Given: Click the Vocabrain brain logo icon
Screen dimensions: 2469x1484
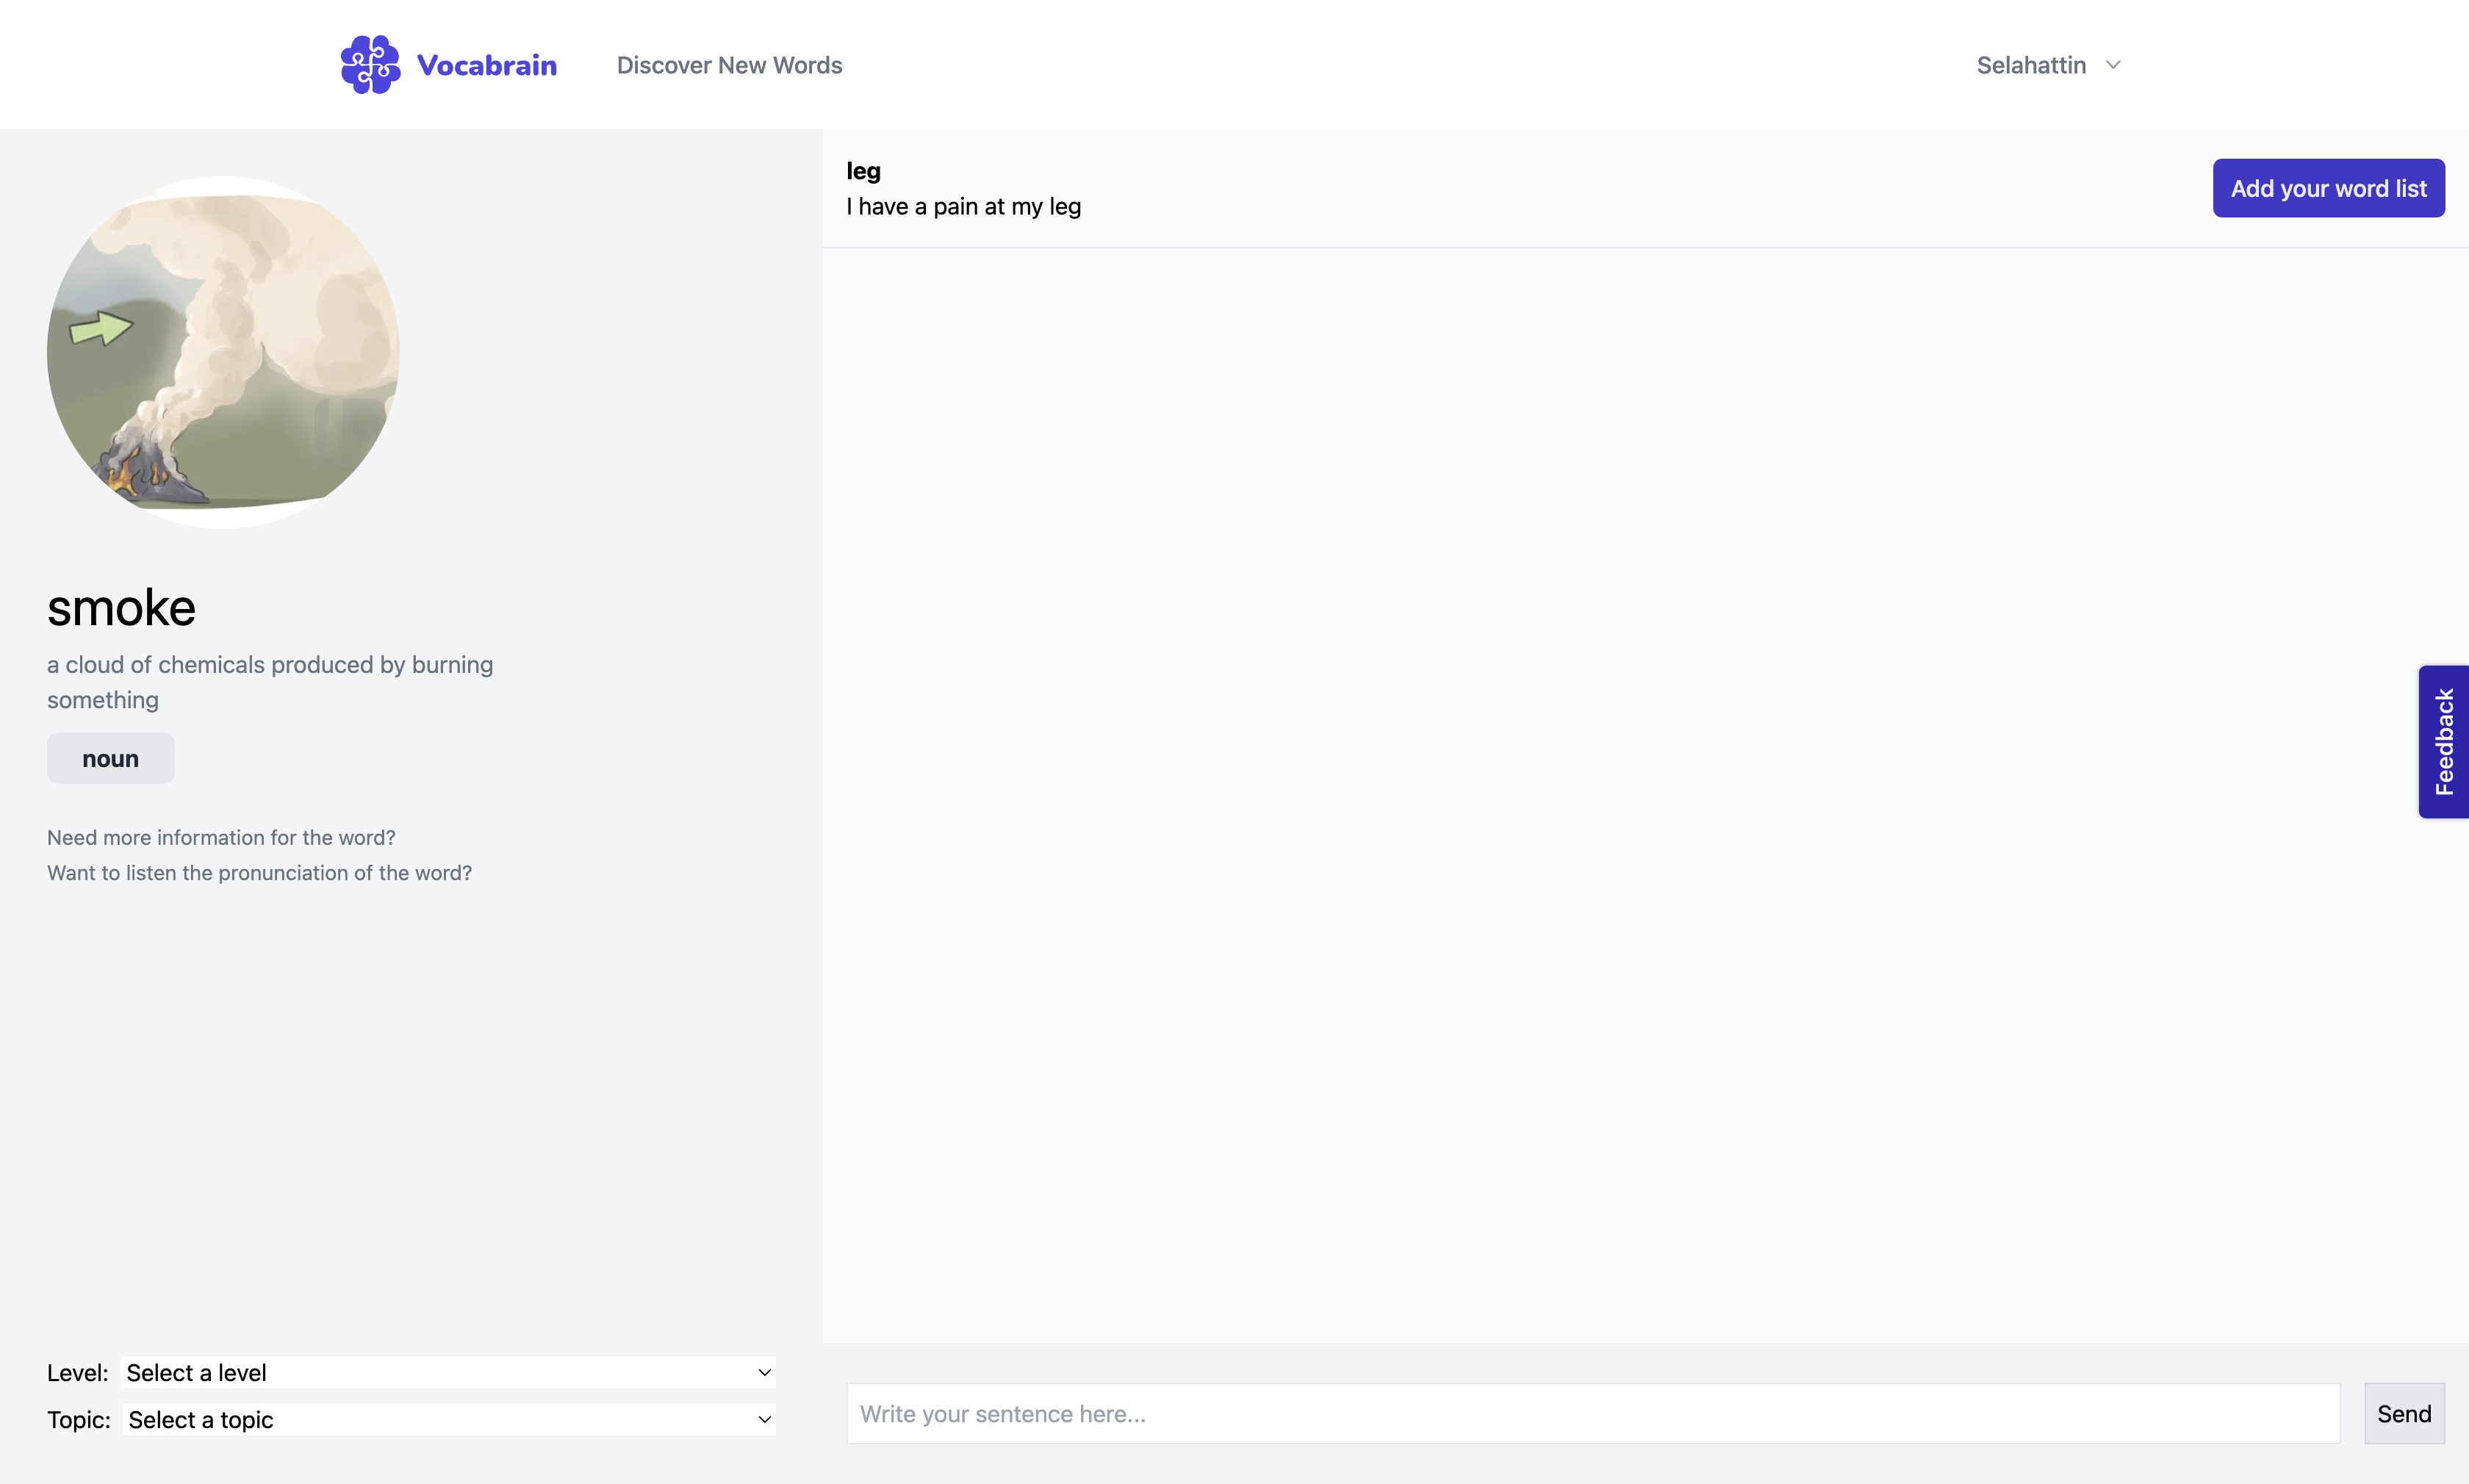Looking at the screenshot, I should click(x=370, y=65).
